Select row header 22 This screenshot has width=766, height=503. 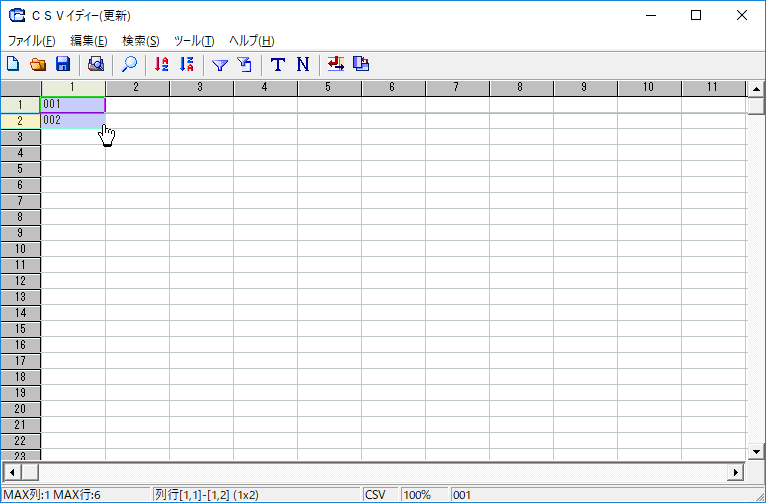(x=20, y=440)
